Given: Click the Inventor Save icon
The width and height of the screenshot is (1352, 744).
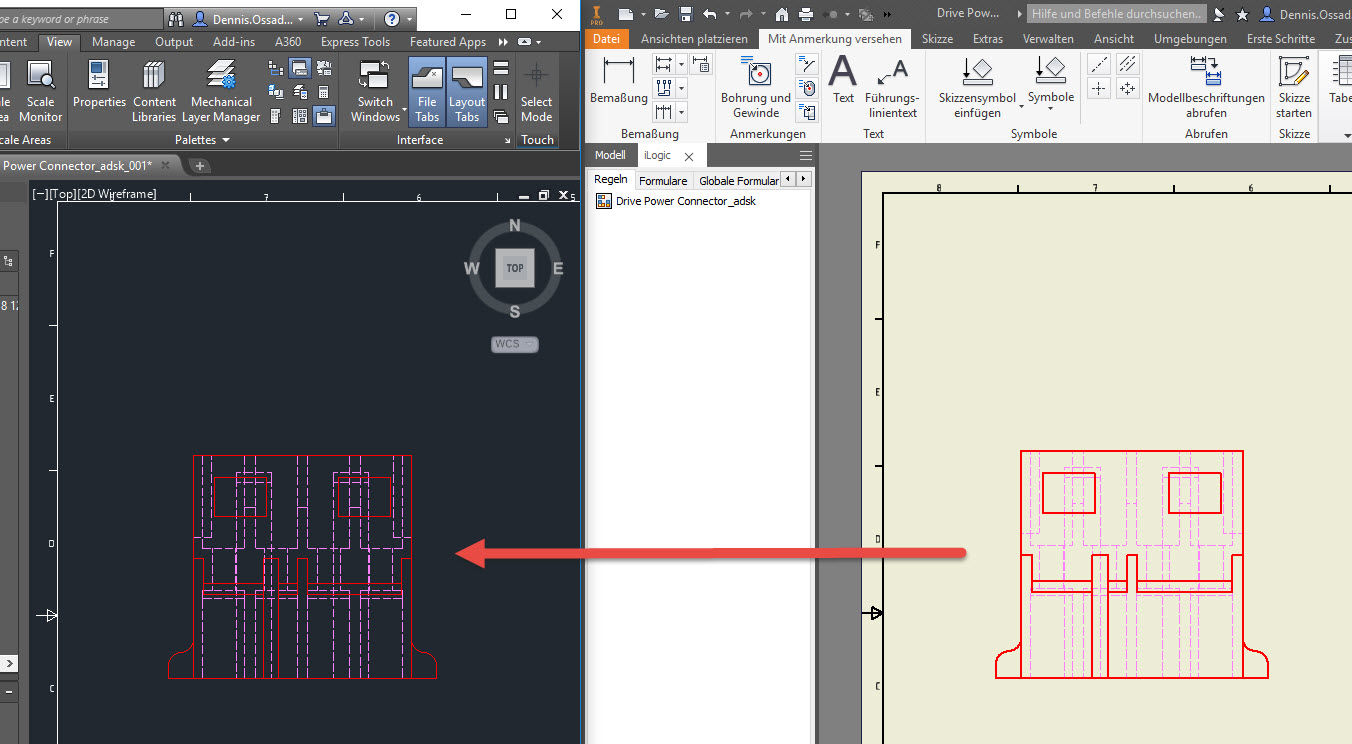Looking at the screenshot, I should (x=686, y=14).
